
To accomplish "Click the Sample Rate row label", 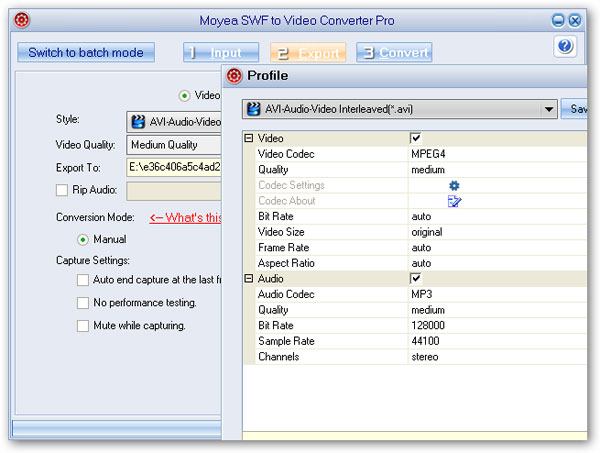I will [x=286, y=341].
